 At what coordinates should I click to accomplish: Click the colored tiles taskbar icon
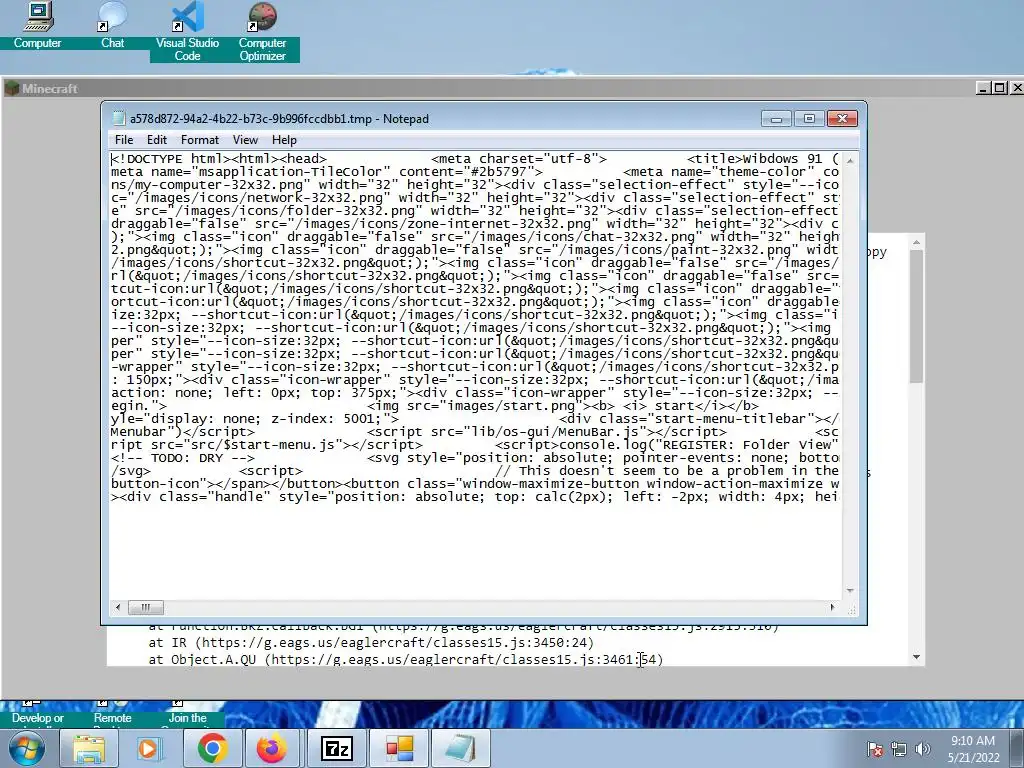399,748
